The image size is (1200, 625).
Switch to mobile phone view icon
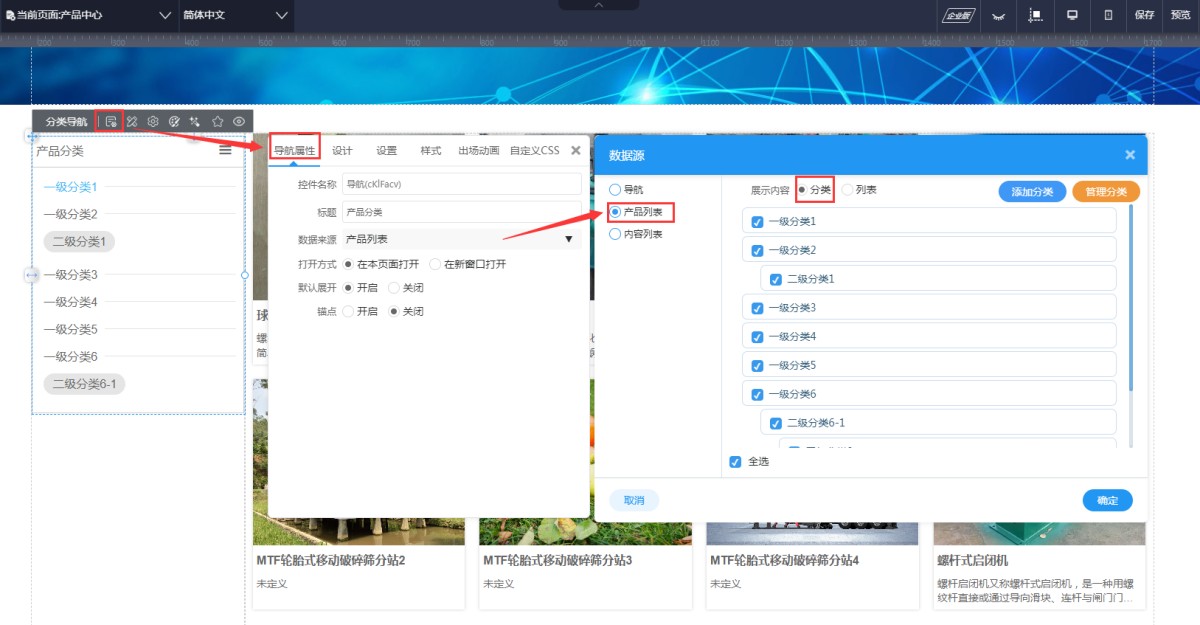coord(1108,15)
